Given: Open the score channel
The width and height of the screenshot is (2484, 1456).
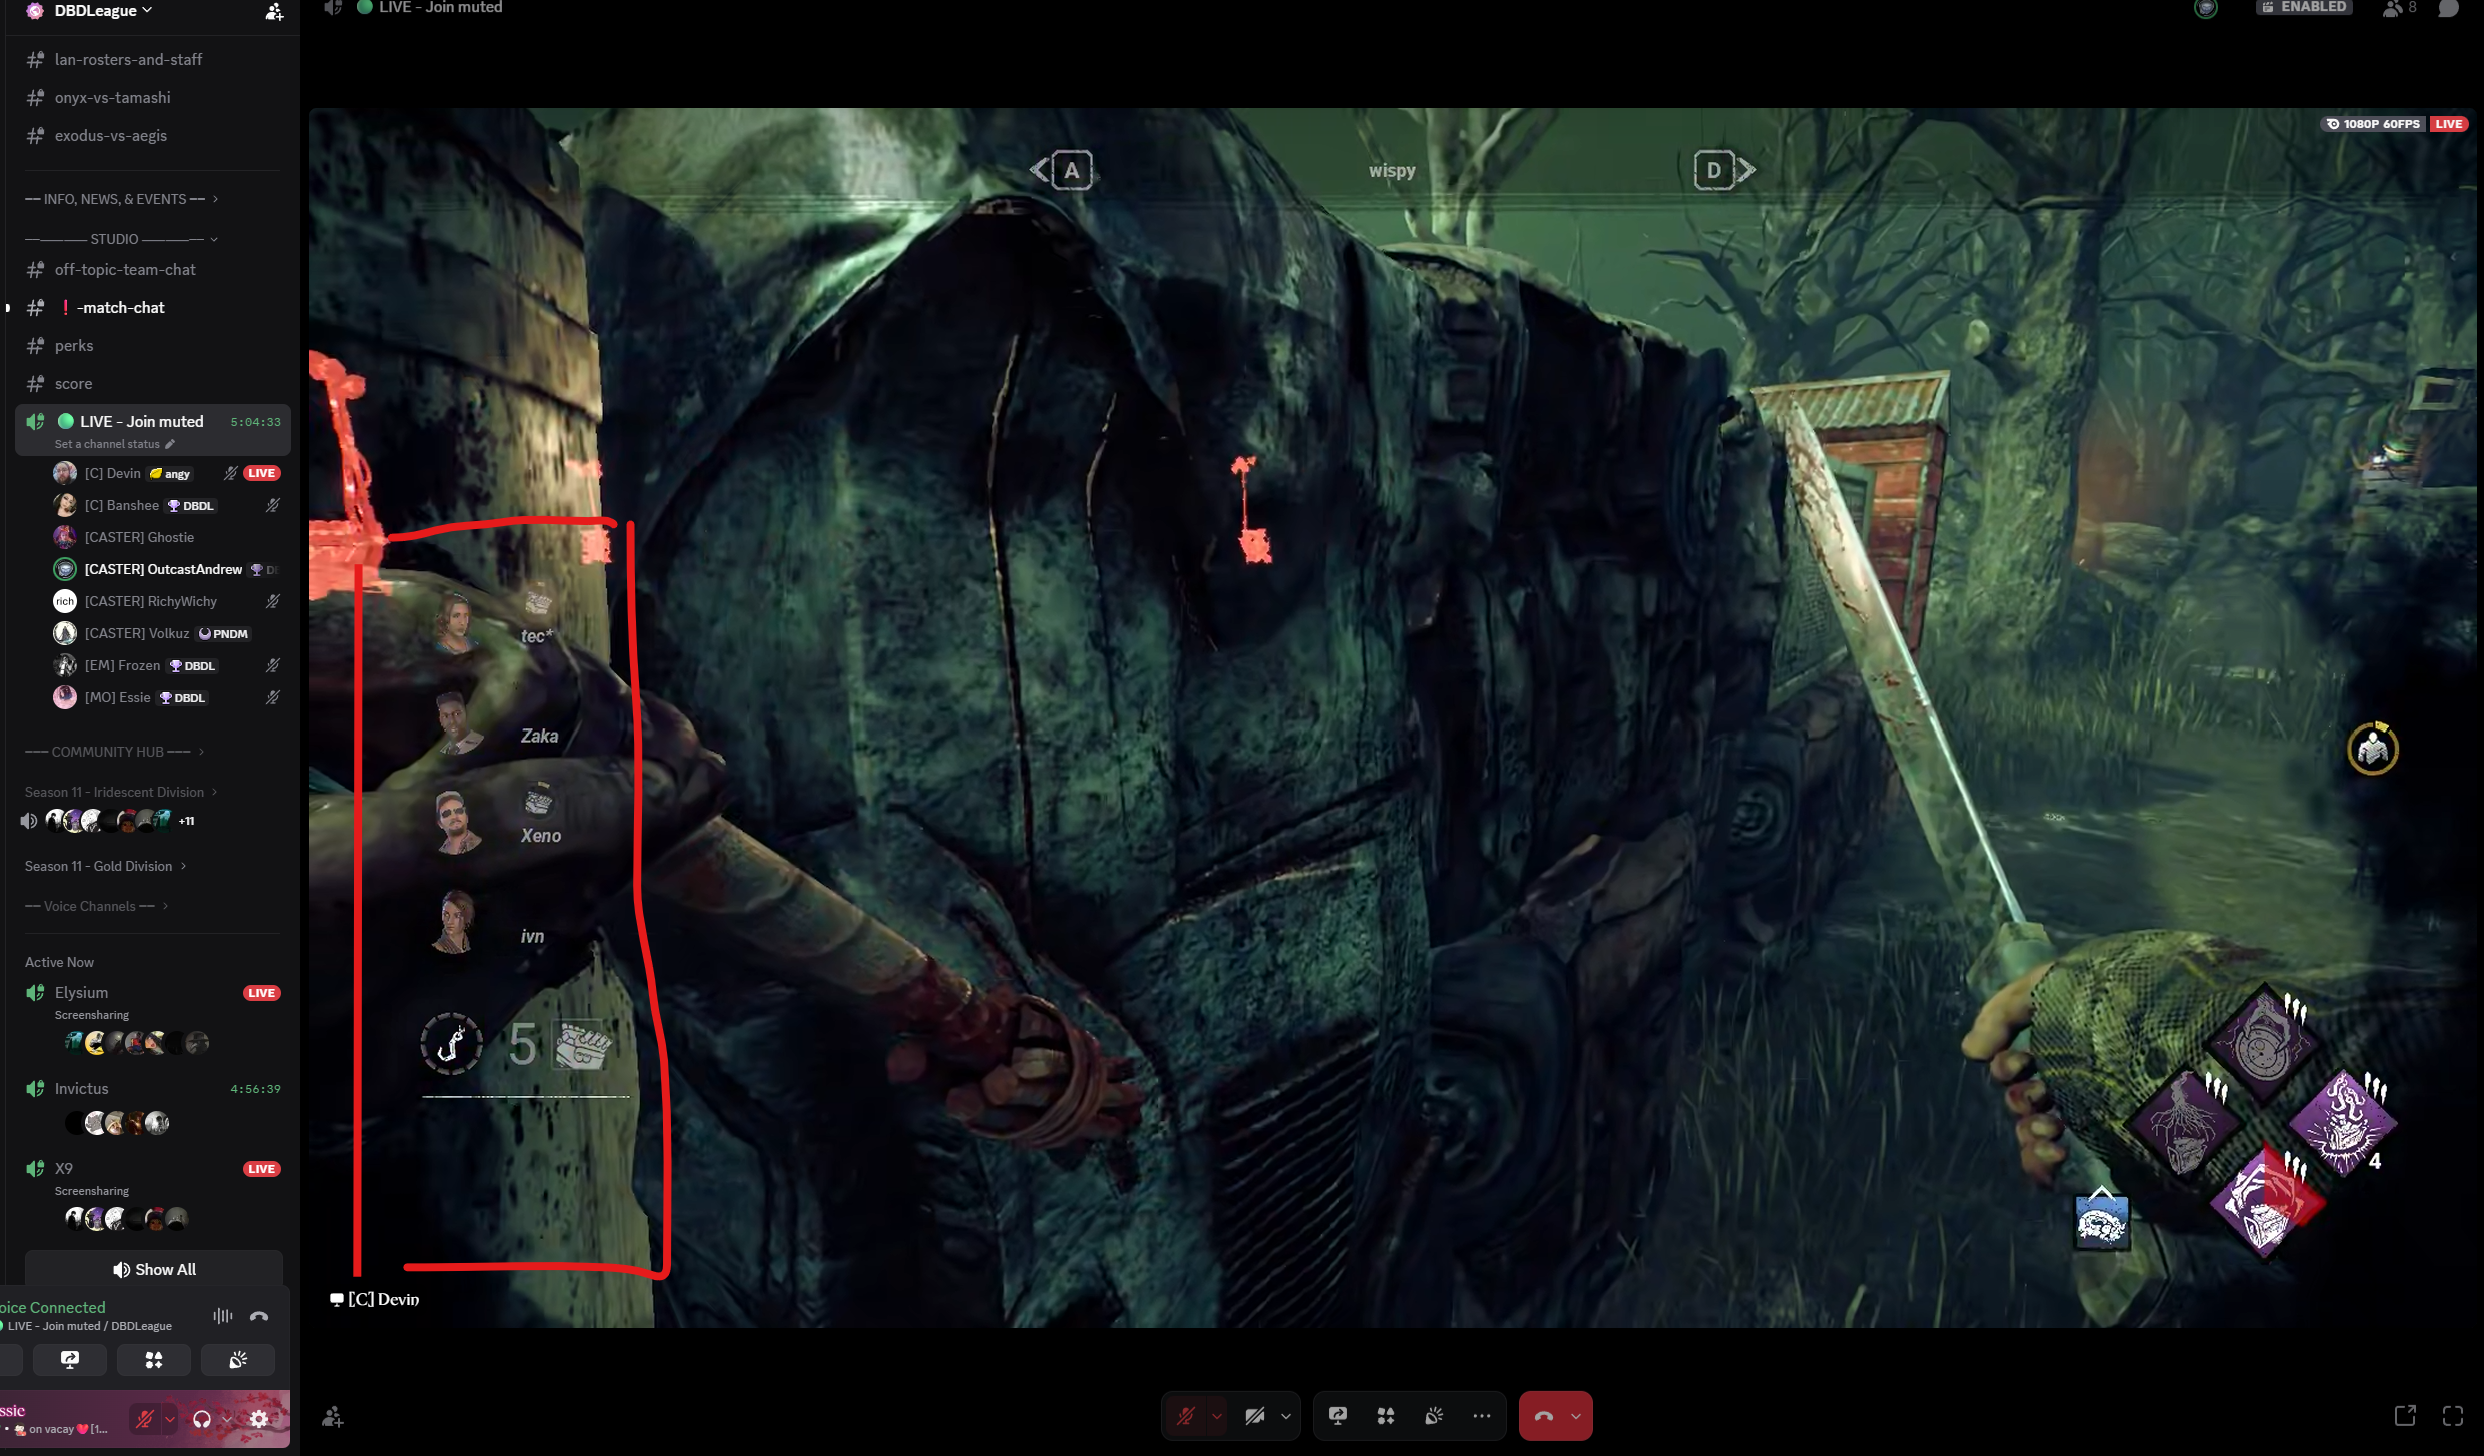Looking at the screenshot, I should [152, 384].
